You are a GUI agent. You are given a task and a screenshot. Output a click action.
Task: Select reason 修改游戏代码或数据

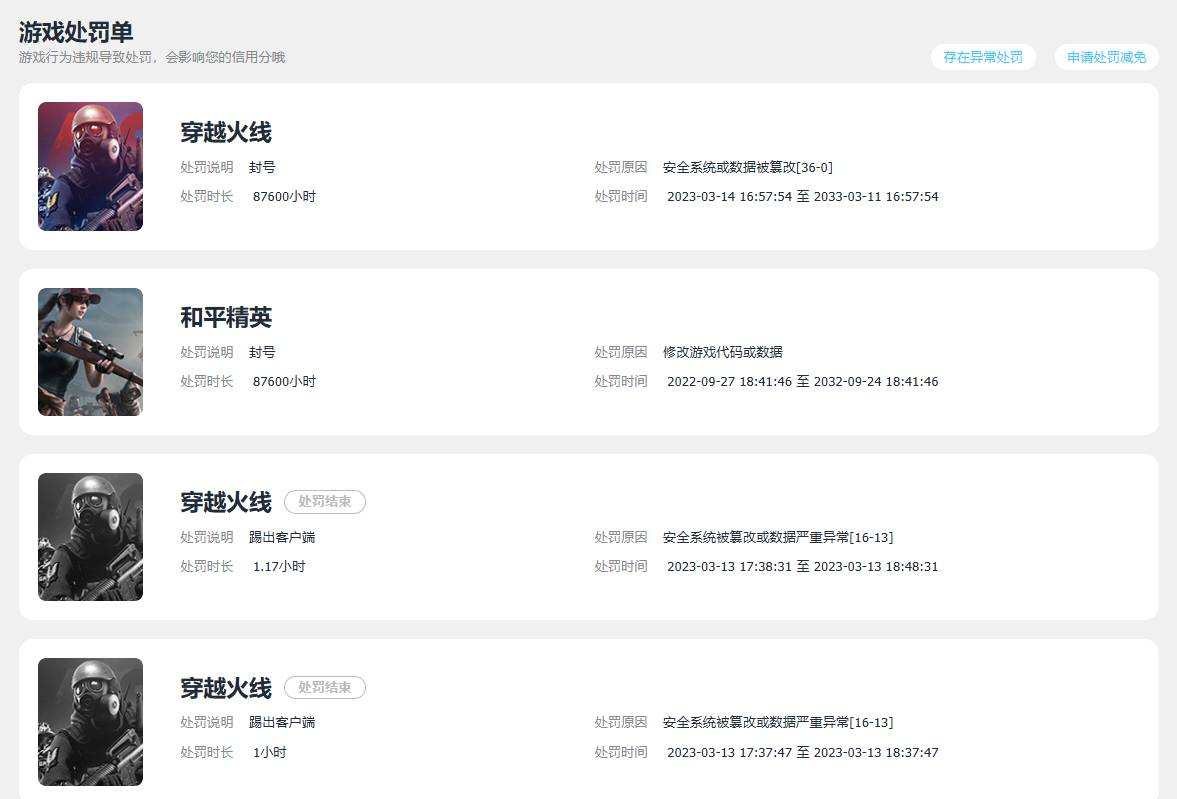pos(722,352)
